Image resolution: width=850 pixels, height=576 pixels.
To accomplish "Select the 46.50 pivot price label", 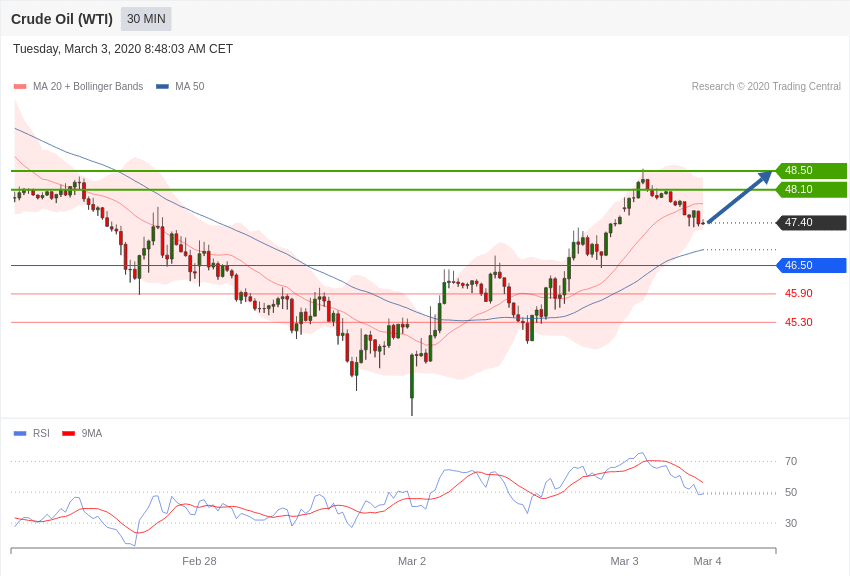I will (811, 265).
